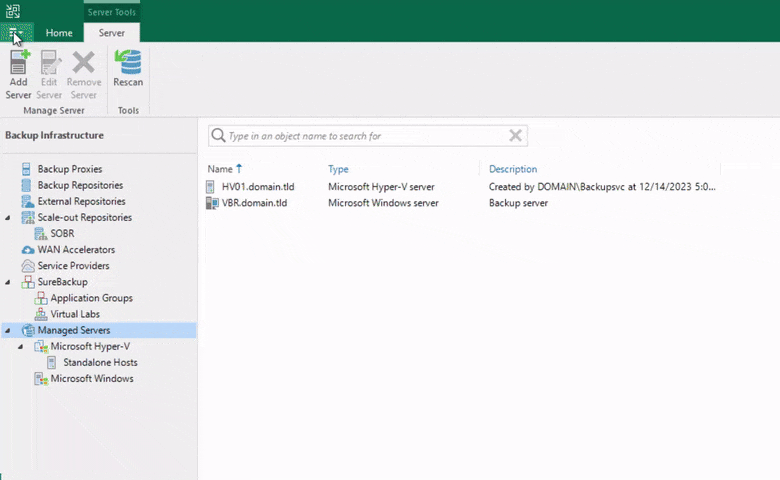
Task: Click inside the object name search field
Action: point(367,136)
